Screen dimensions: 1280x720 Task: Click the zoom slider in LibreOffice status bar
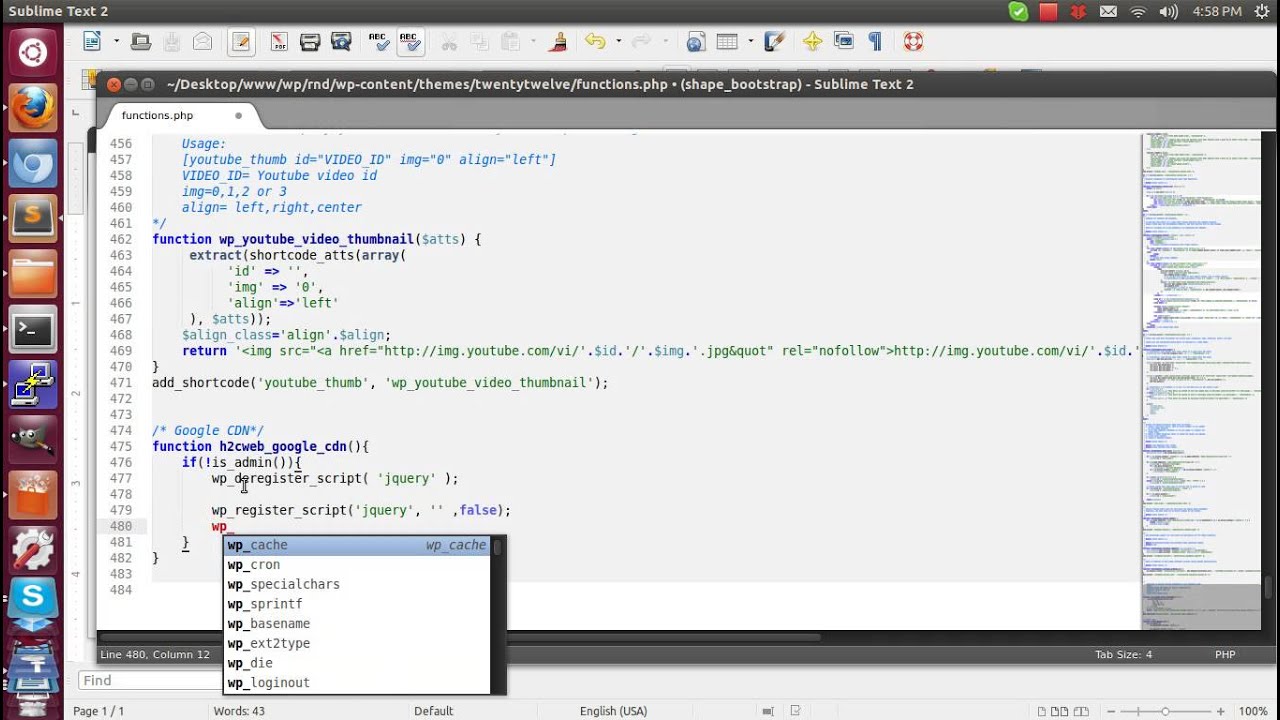pos(1165,711)
